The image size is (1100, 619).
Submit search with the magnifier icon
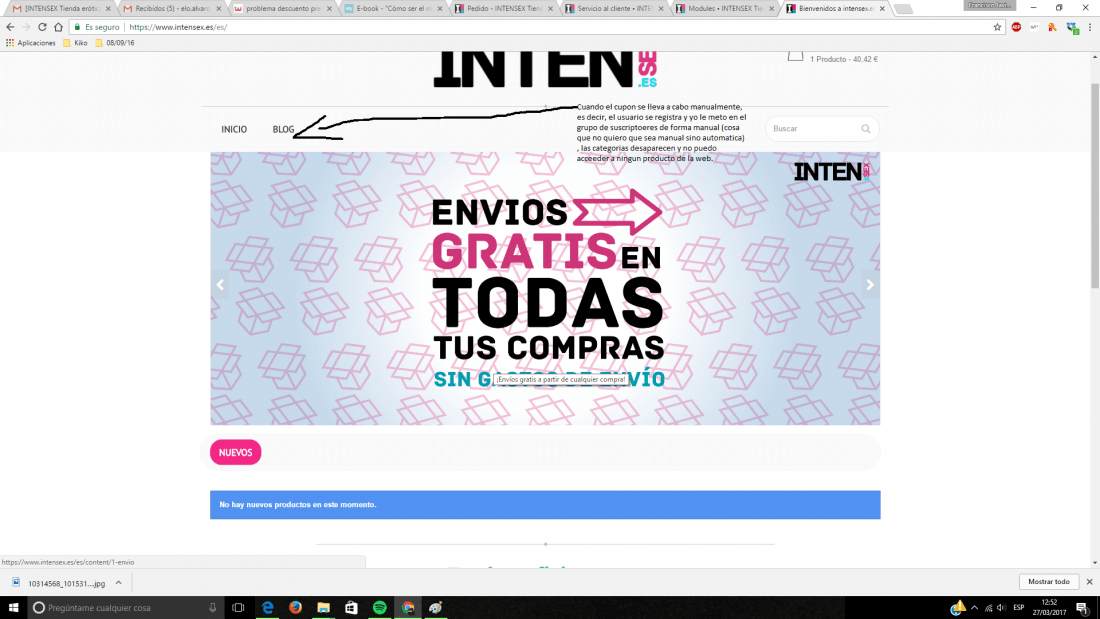pyautogui.click(x=866, y=129)
